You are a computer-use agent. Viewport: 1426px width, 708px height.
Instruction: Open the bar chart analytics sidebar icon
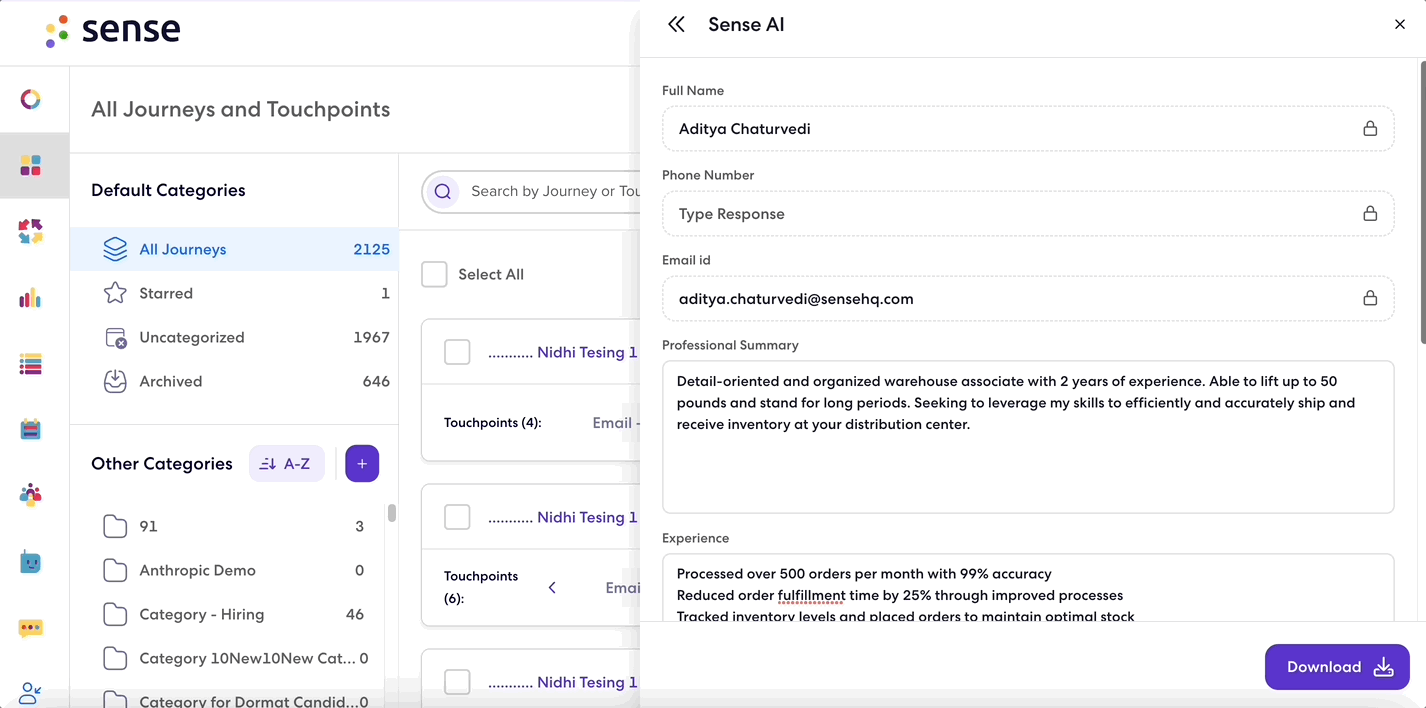31,298
